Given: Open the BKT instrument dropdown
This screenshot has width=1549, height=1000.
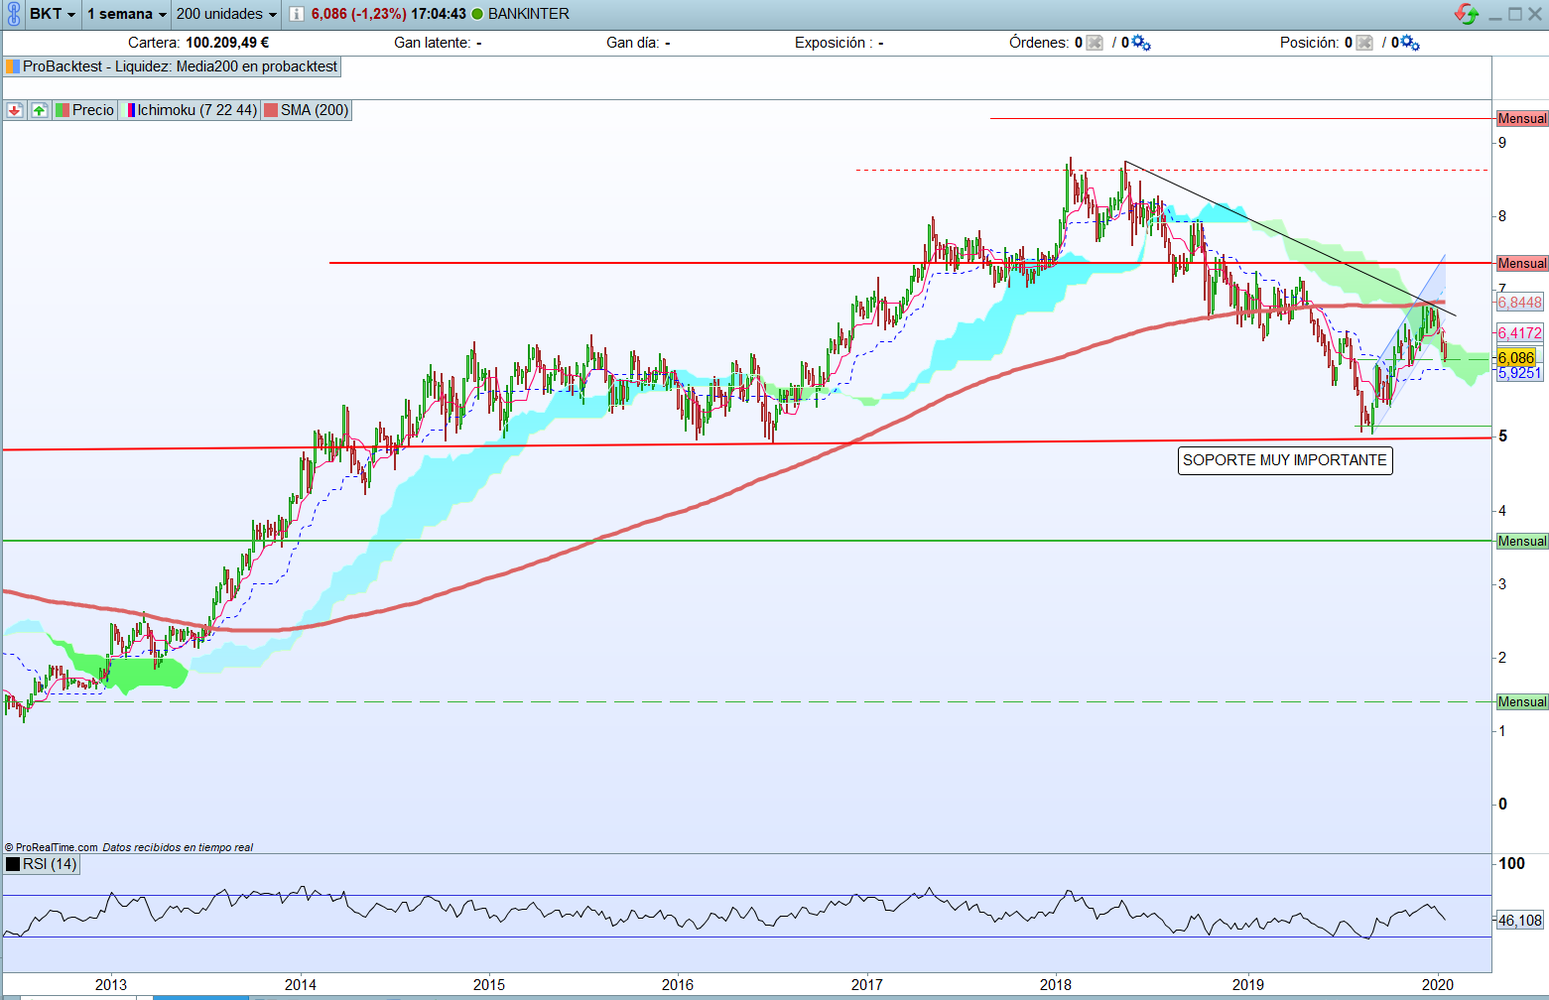Looking at the screenshot, I should 52,14.
